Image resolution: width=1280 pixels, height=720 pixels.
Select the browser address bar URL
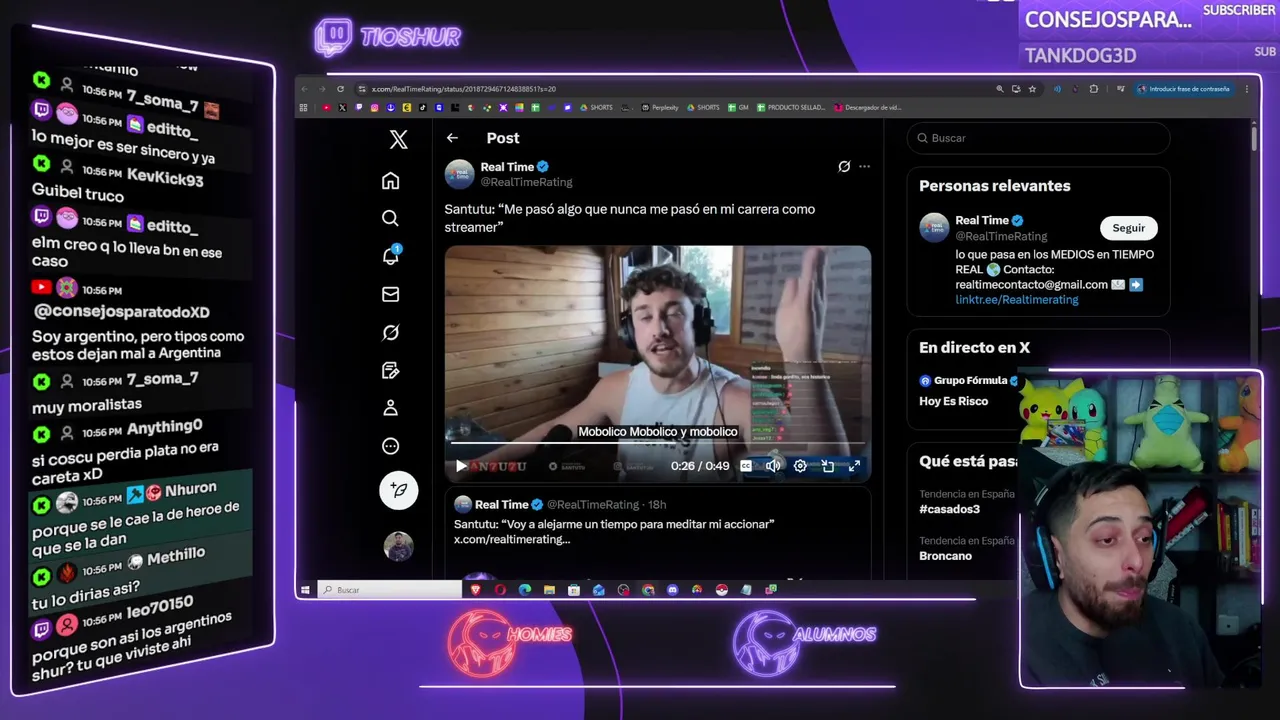[x=464, y=89]
